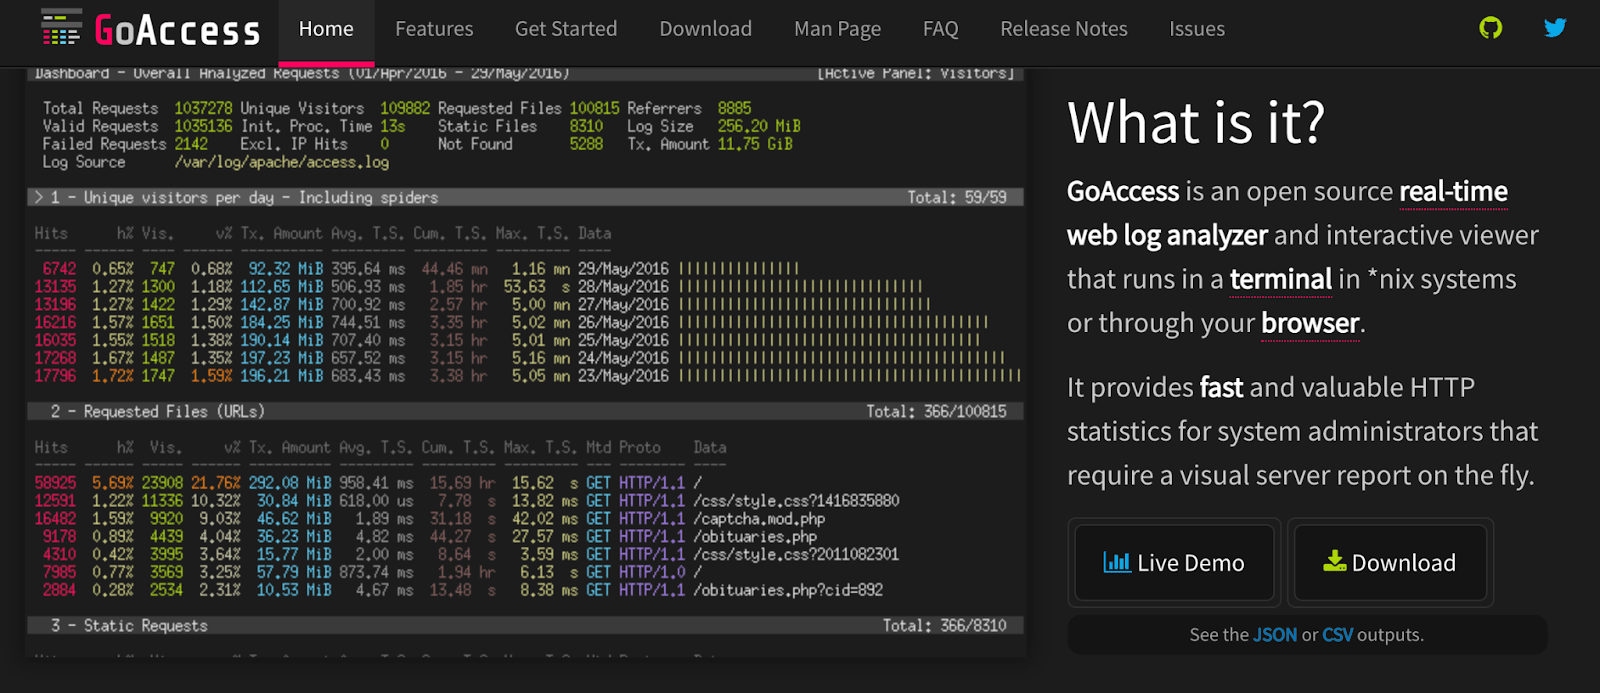Viewport: 1600px width, 693px height.
Task: Click the download arrow icon in the Download button
Action: pyautogui.click(x=1335, y=561)
